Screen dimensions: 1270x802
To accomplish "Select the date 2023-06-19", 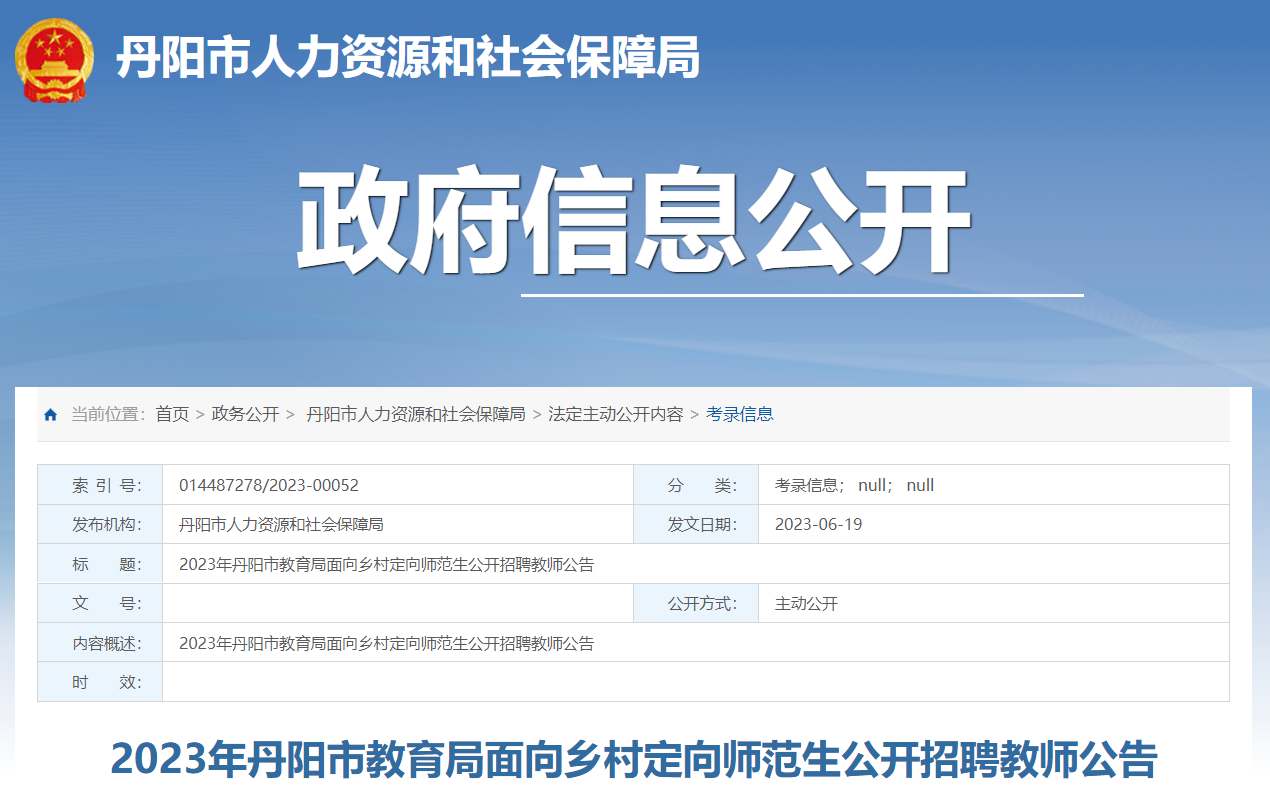I will coord(819,524).
